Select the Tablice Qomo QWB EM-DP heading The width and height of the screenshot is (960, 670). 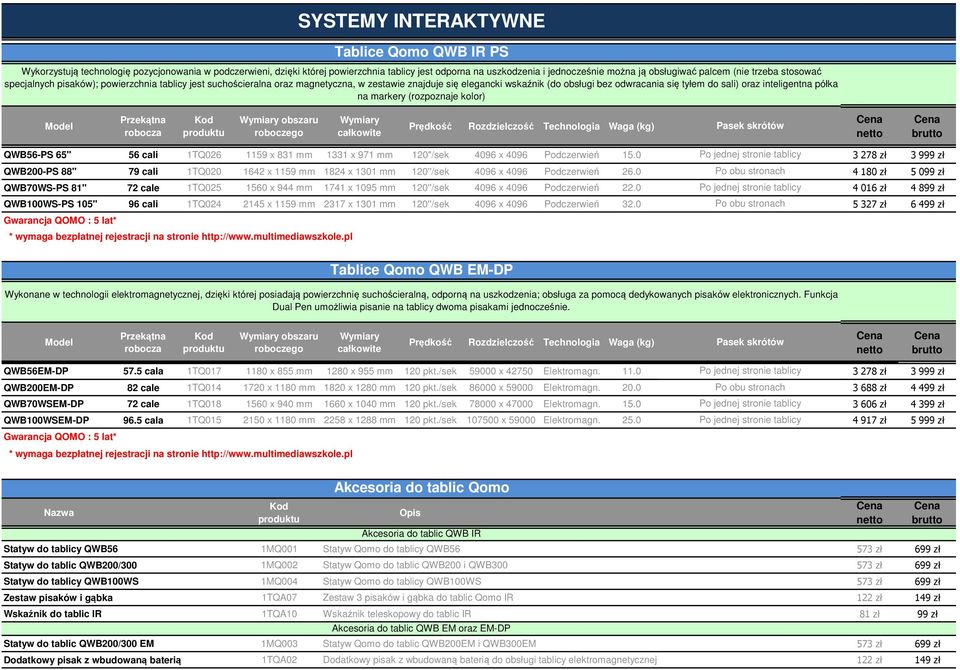[x=421, y=270]
